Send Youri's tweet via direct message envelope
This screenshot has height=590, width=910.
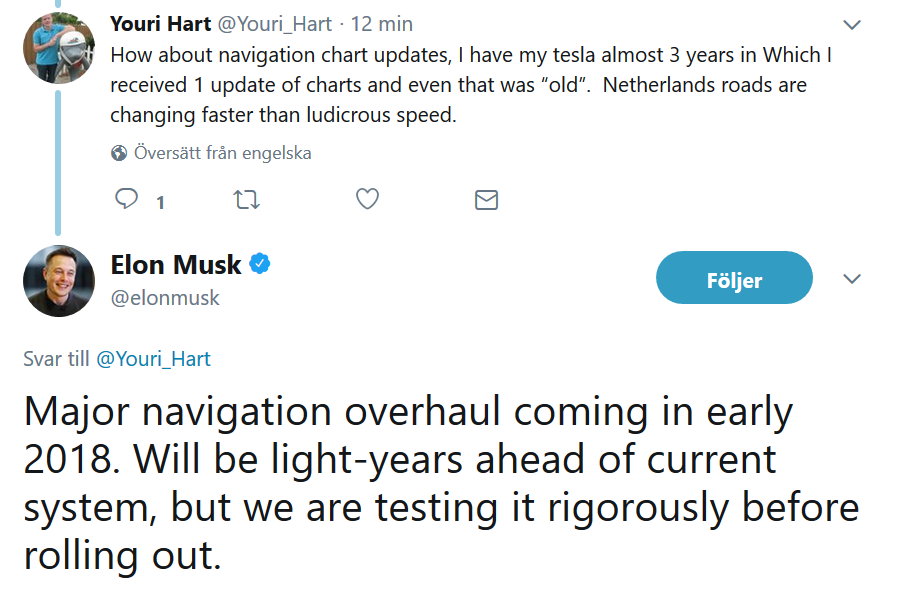coord(486,200)
